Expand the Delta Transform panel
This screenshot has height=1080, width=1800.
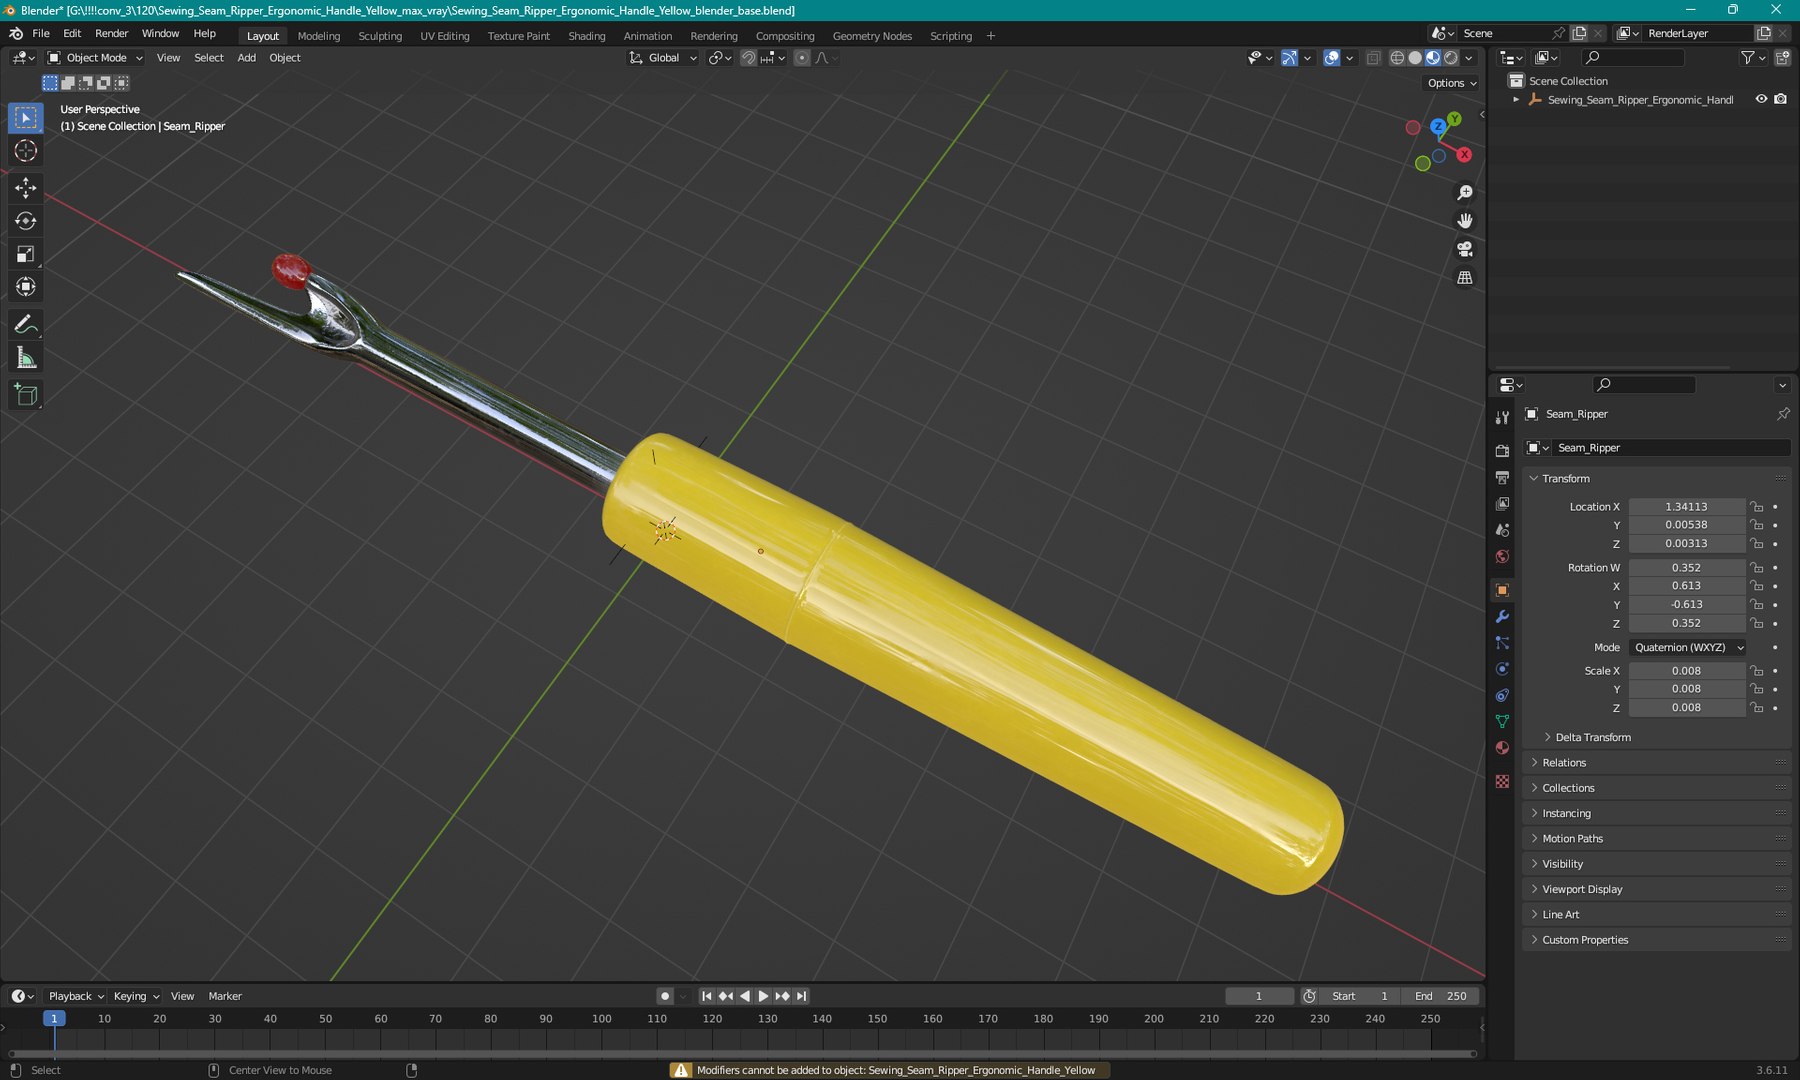tap(1593, 737)
